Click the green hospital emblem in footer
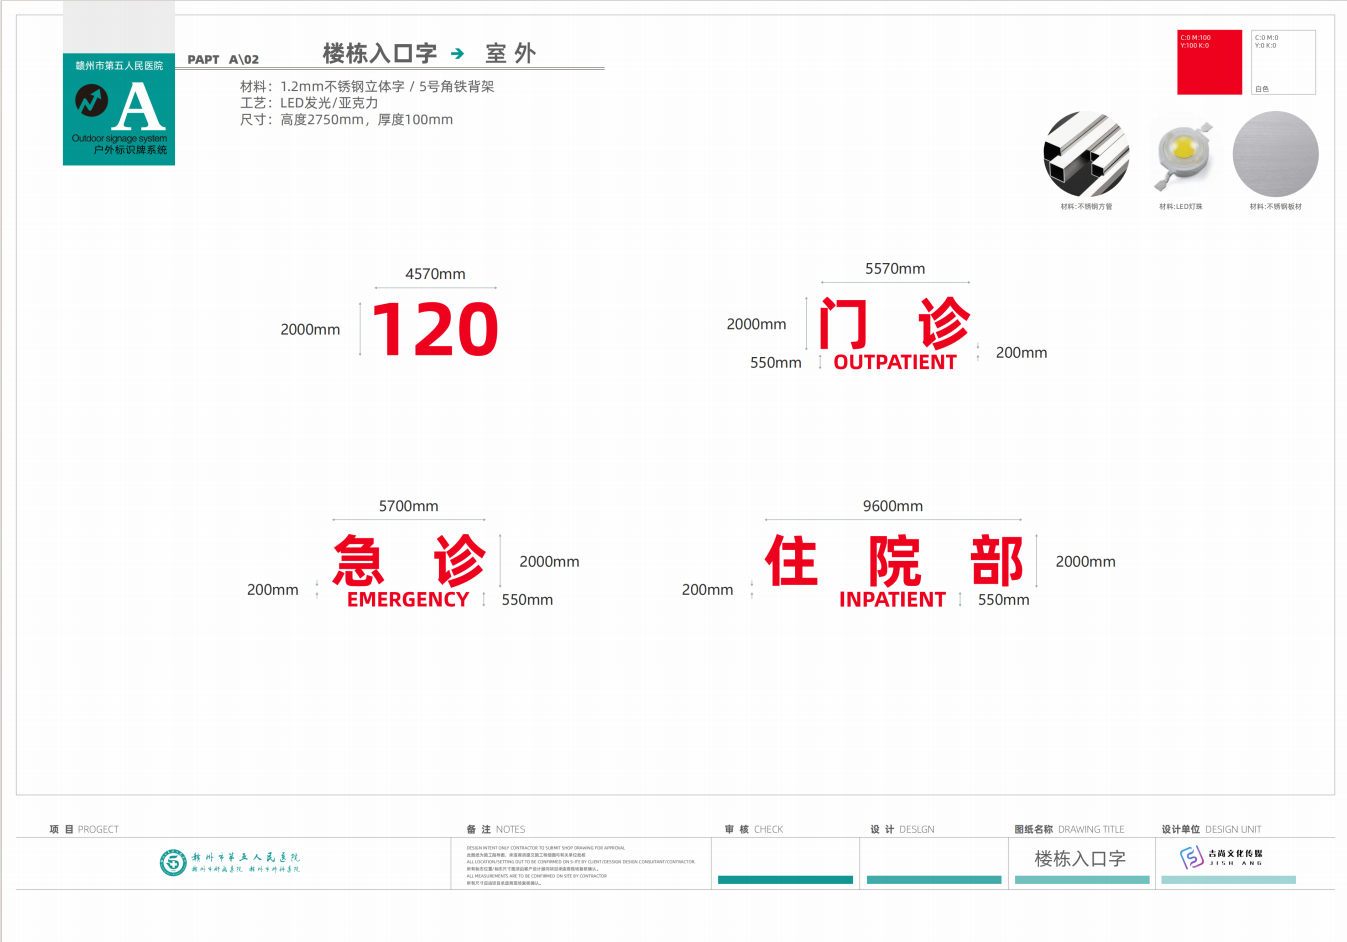Screen dimensions: 1347x942 coord(173,862)
